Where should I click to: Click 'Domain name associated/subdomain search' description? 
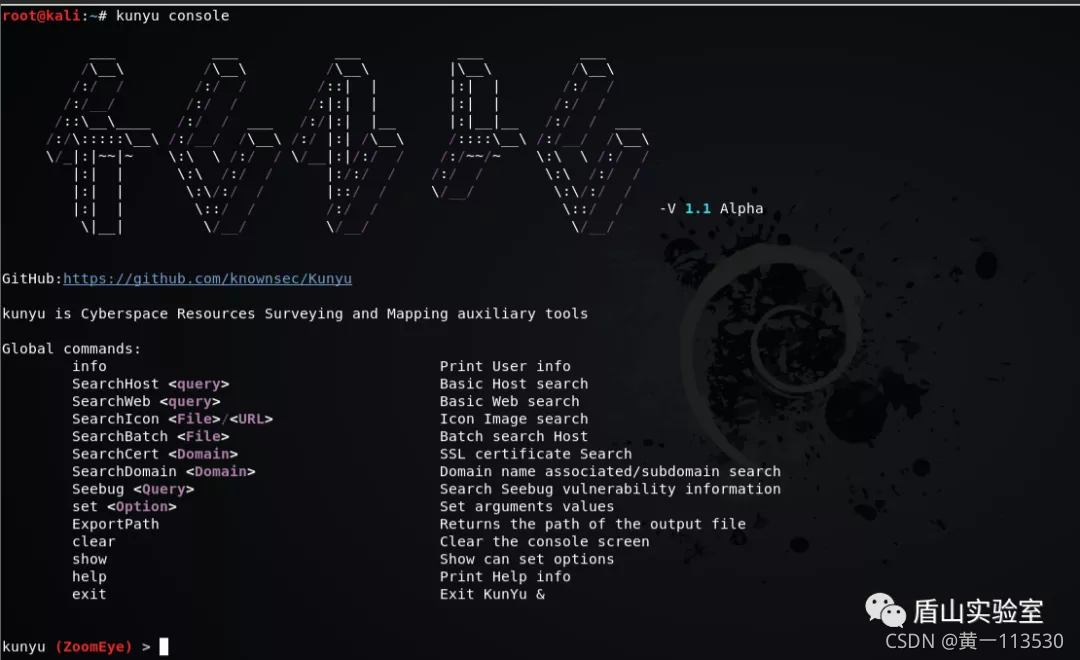tap(610, 471)
